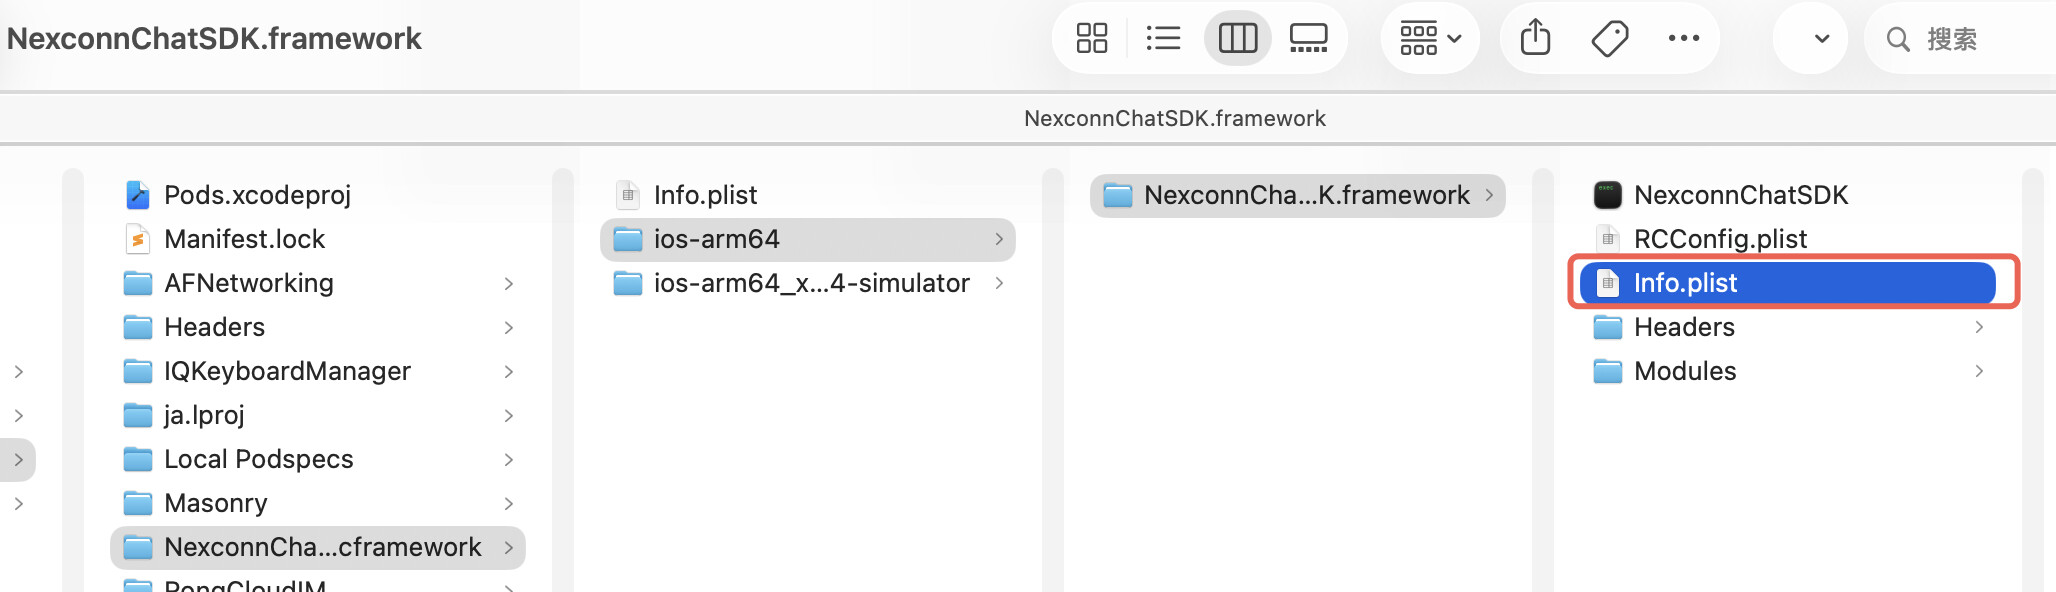The width and height of the screenshot is (2056, 592).
Task: Switch to list view
Action: point(1163,39)
